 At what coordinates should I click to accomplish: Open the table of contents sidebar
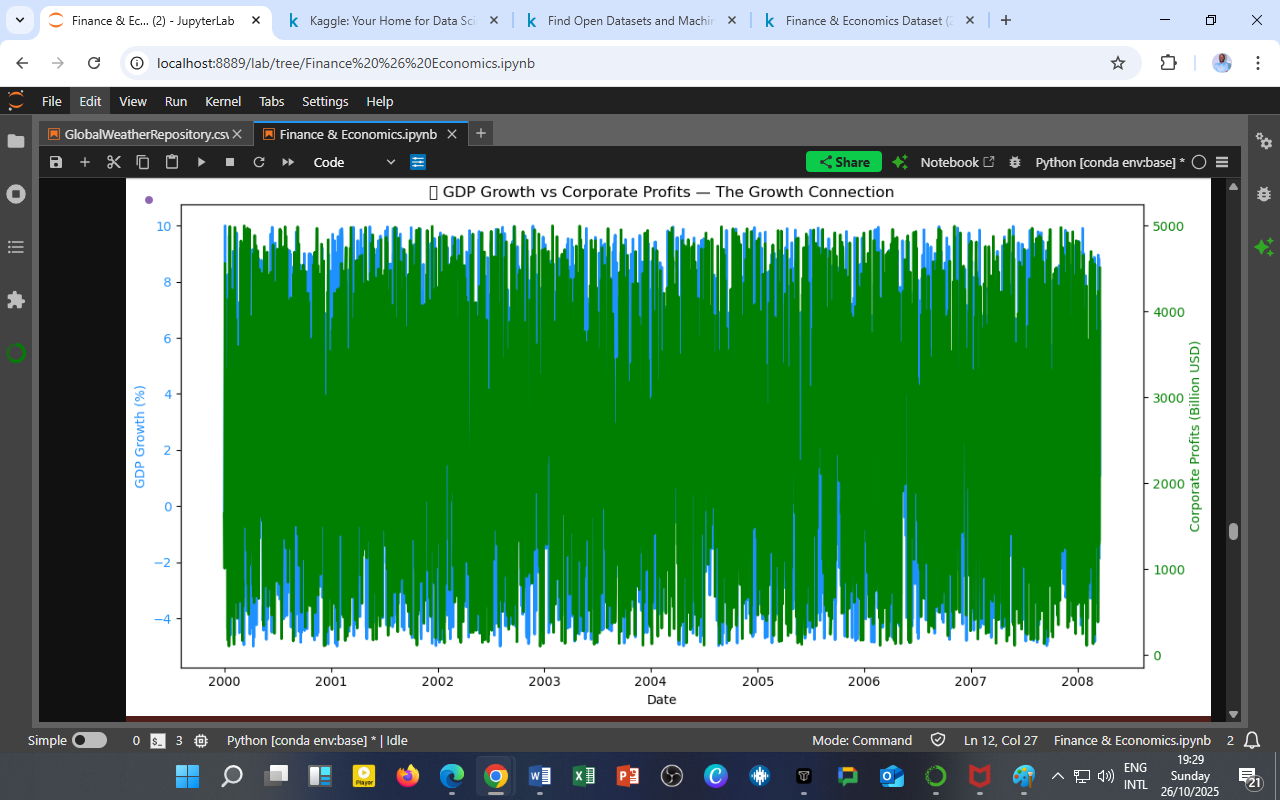pyautogui.click(x=16, y=247)
